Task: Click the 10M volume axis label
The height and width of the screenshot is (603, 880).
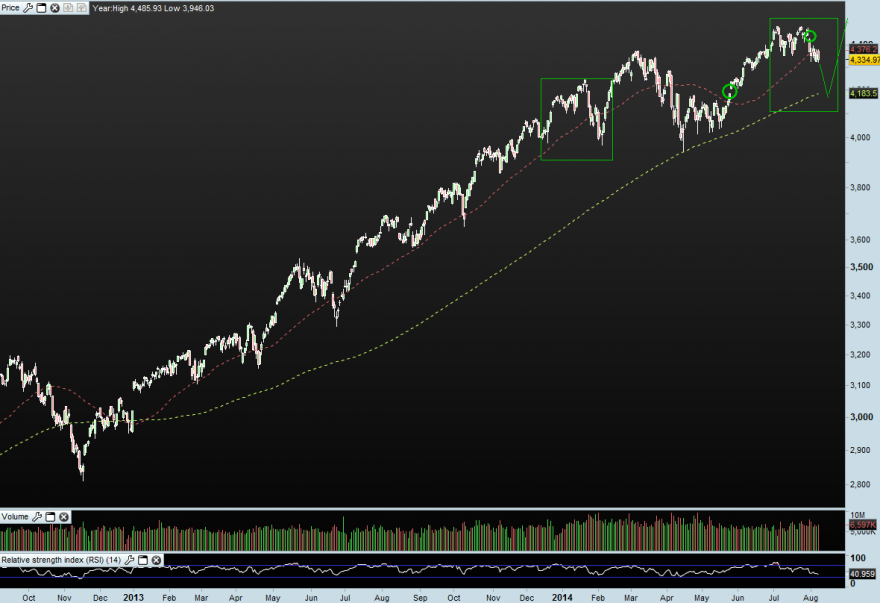Action: (858, 515)
